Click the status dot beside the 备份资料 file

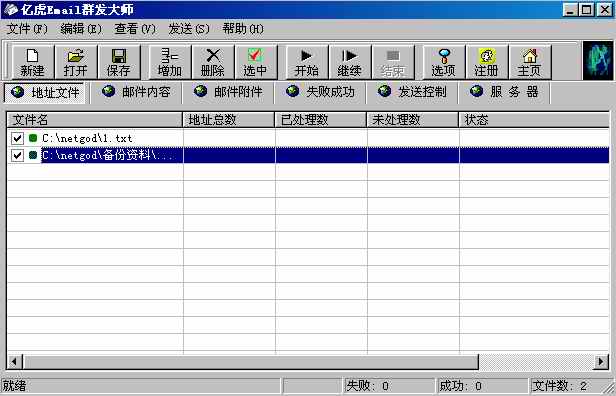[33, 155]
